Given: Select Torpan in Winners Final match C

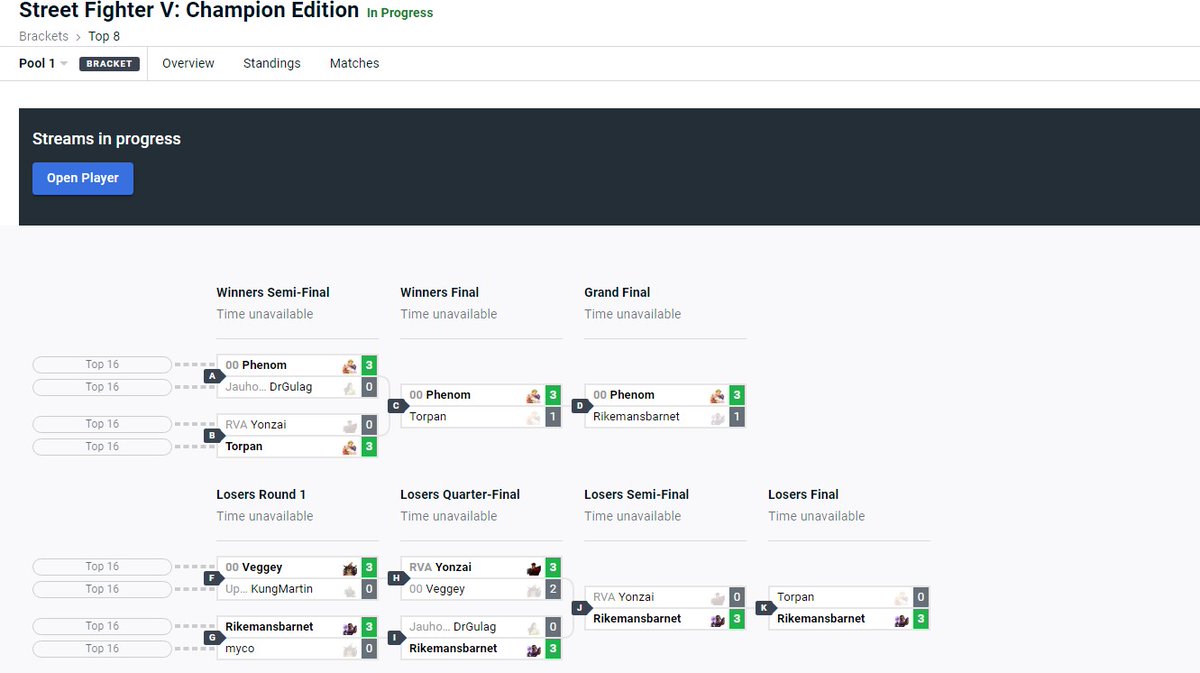Looking at the screenshot, I should (x=428, y=417).
